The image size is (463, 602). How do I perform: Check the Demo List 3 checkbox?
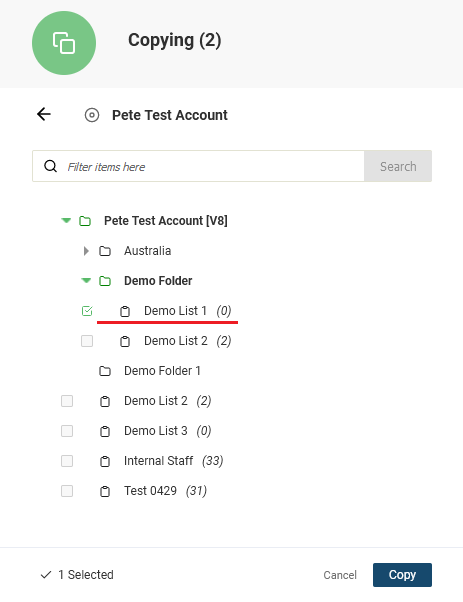[67, 431]
